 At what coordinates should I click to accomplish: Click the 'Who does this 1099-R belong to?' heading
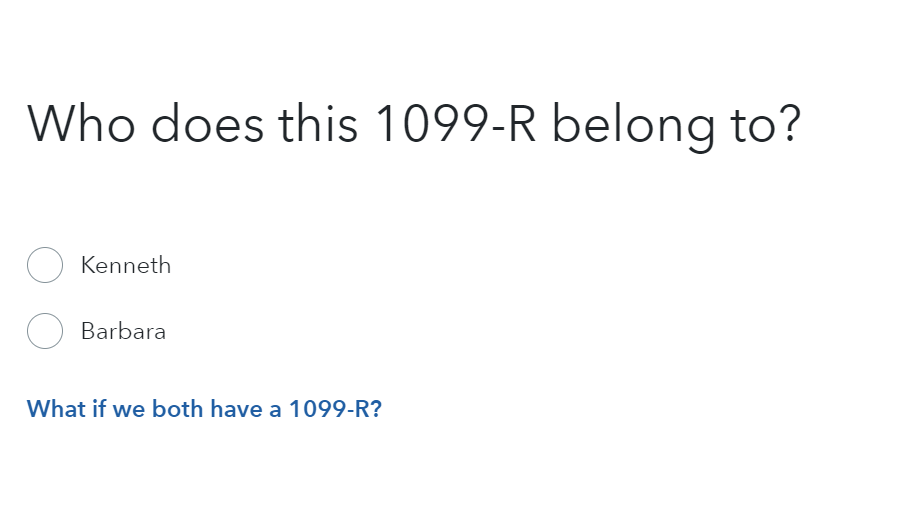point(414,124)
